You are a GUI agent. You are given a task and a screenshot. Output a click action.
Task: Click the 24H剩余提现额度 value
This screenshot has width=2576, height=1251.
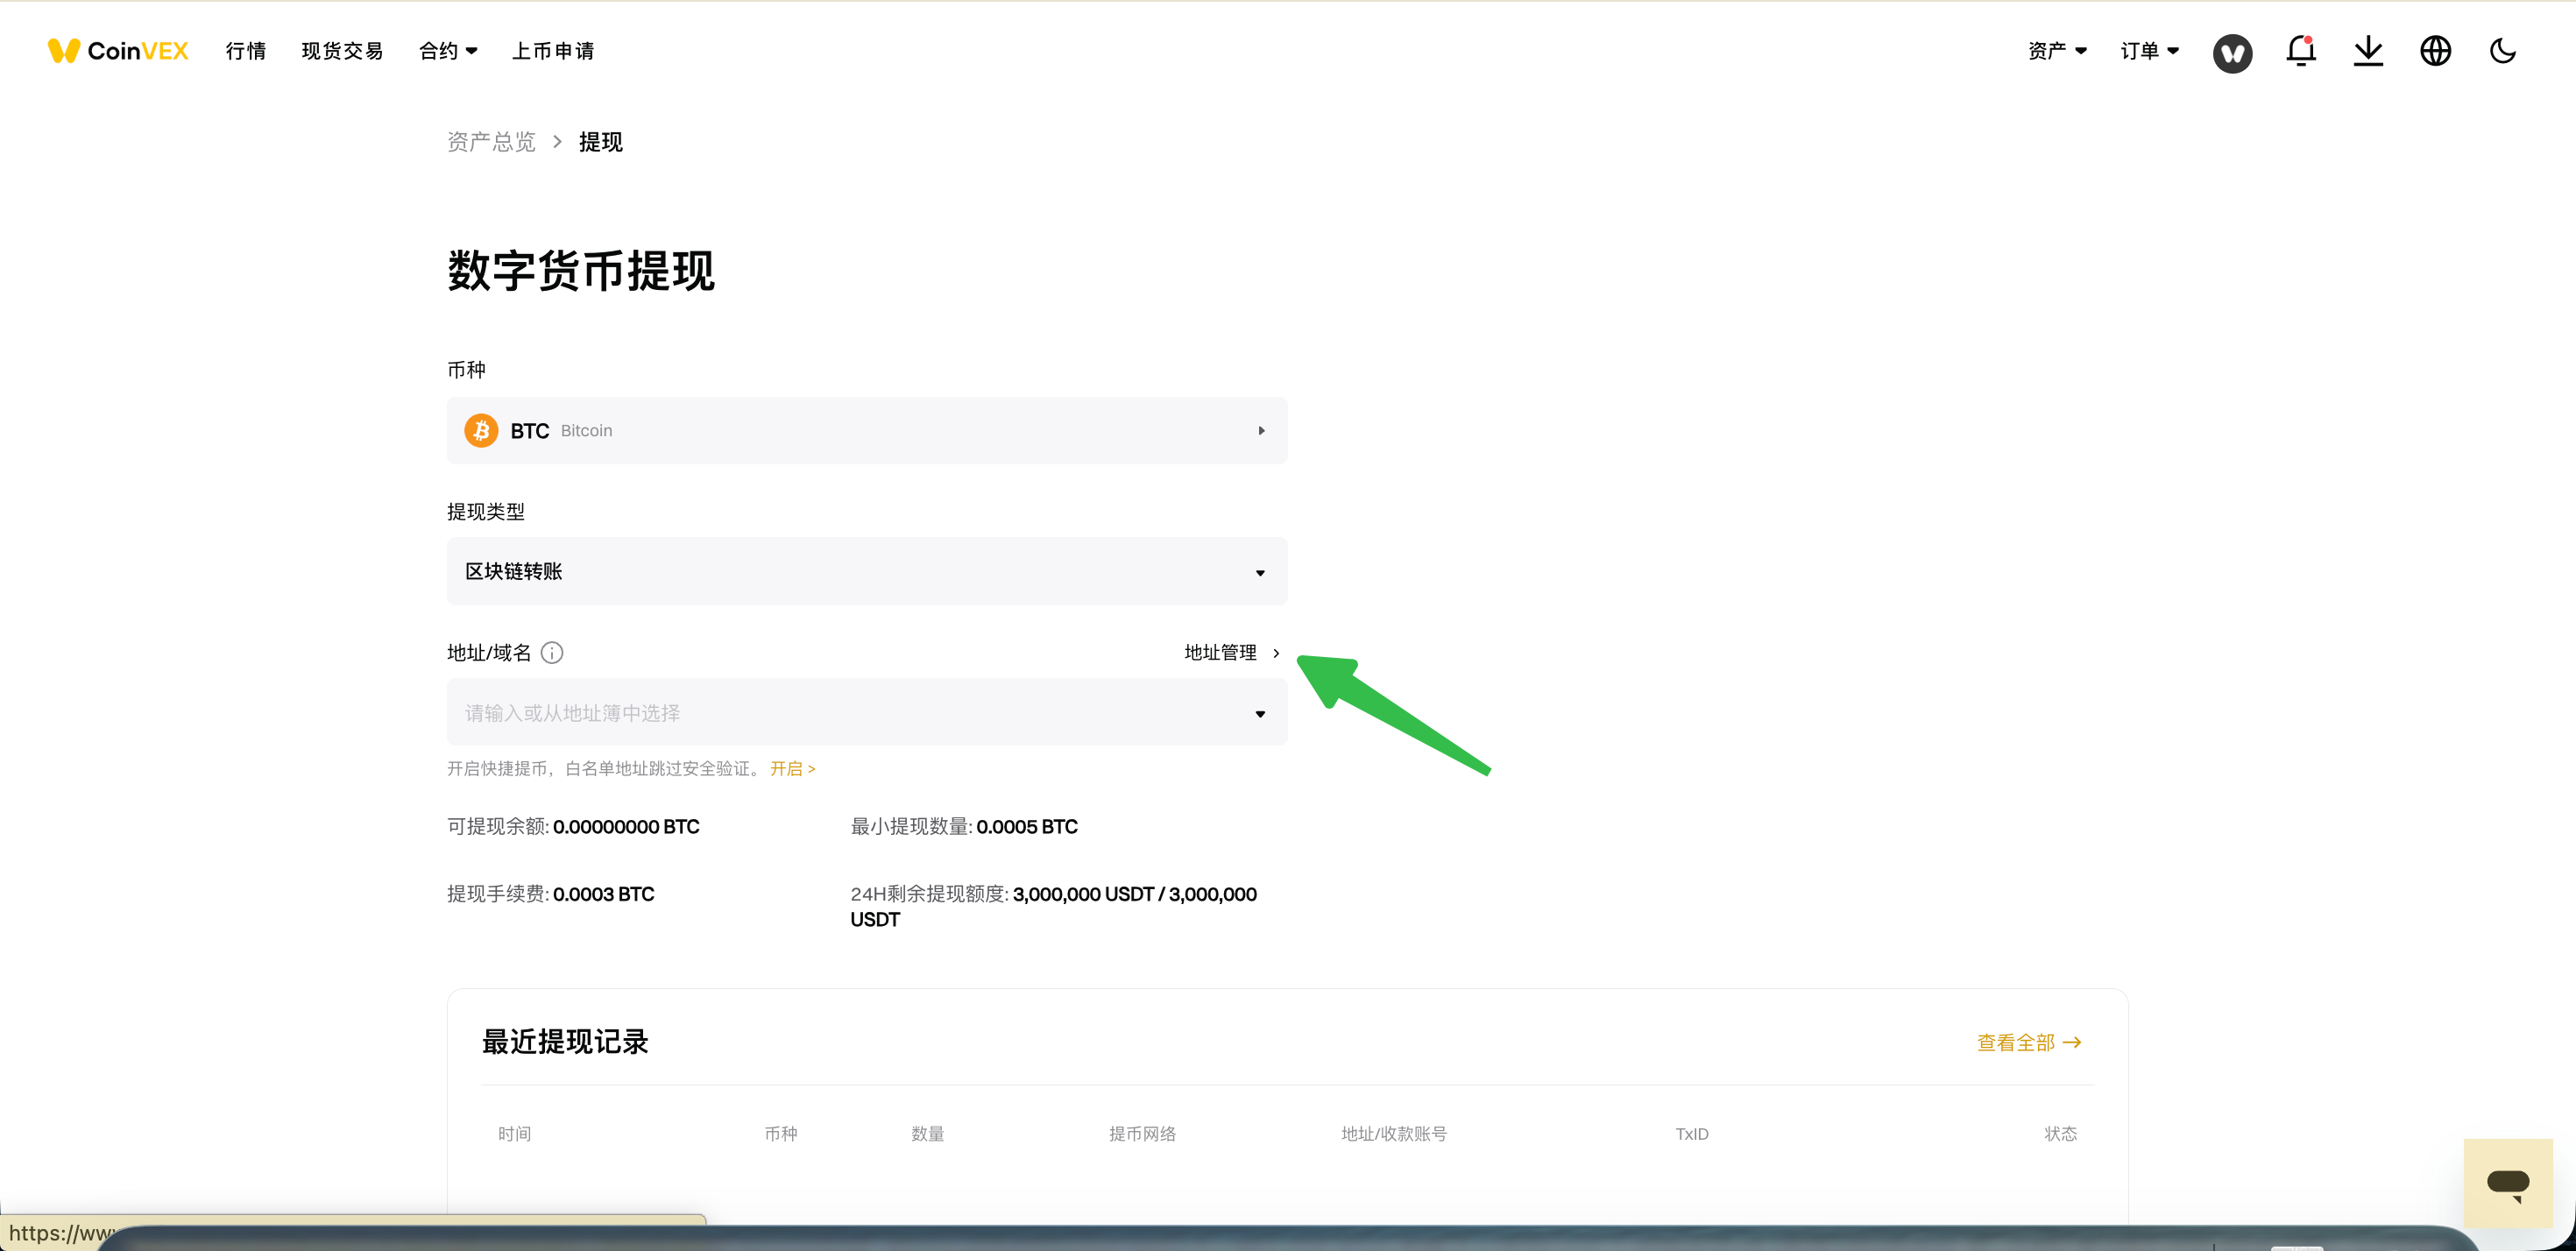[x=1054, y=907]
